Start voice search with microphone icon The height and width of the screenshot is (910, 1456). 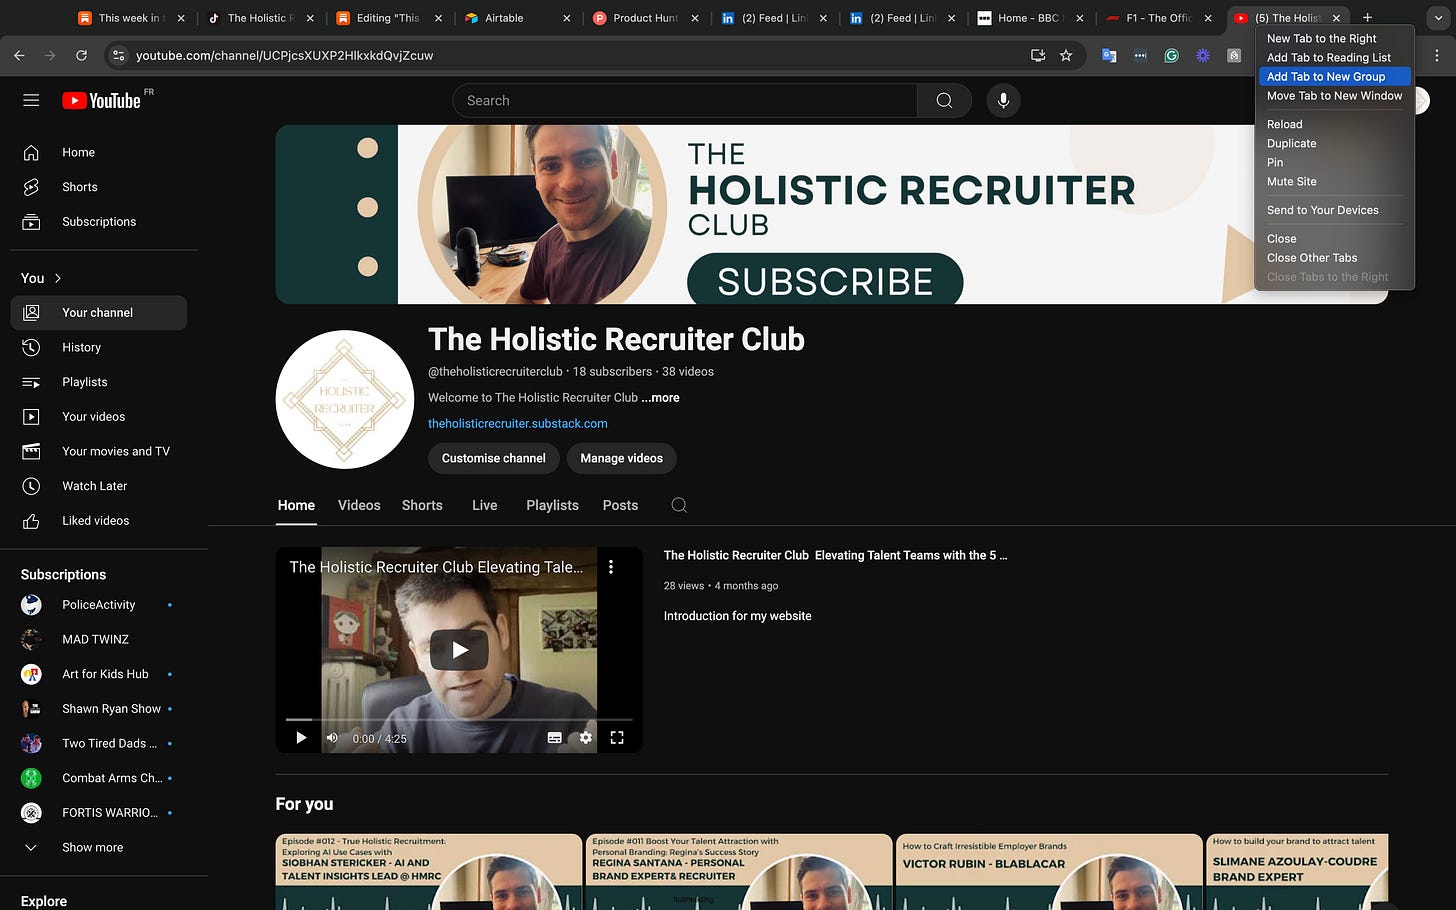[1003, 100]
